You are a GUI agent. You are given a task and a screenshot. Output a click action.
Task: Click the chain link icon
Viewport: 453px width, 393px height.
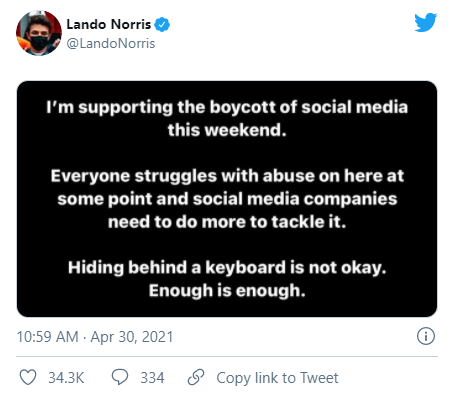pos(196,377)
